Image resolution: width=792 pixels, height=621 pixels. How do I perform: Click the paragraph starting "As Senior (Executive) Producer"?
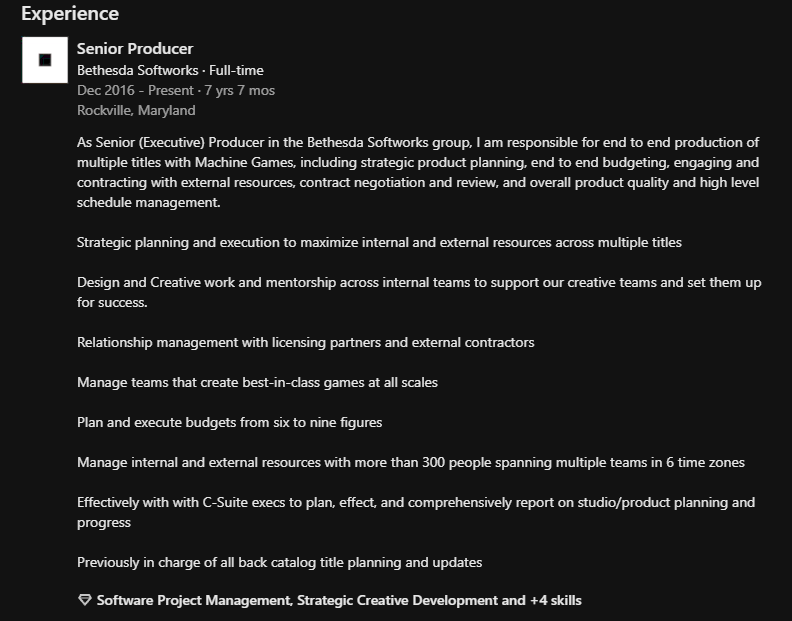pyautogui.click(x=417, y=172)
